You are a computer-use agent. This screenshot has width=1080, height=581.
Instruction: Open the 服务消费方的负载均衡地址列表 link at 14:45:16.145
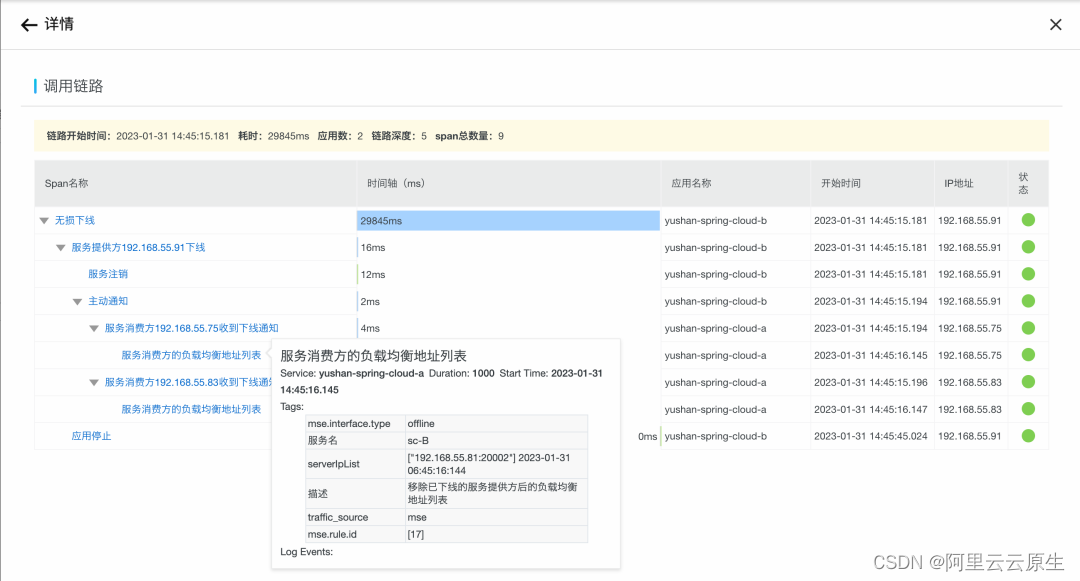point(191,355)
